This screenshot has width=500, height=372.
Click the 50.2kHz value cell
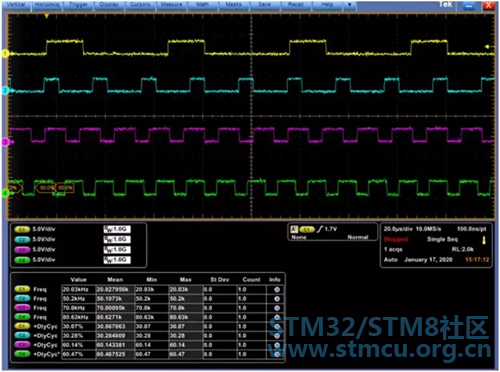tap(79, 299)
